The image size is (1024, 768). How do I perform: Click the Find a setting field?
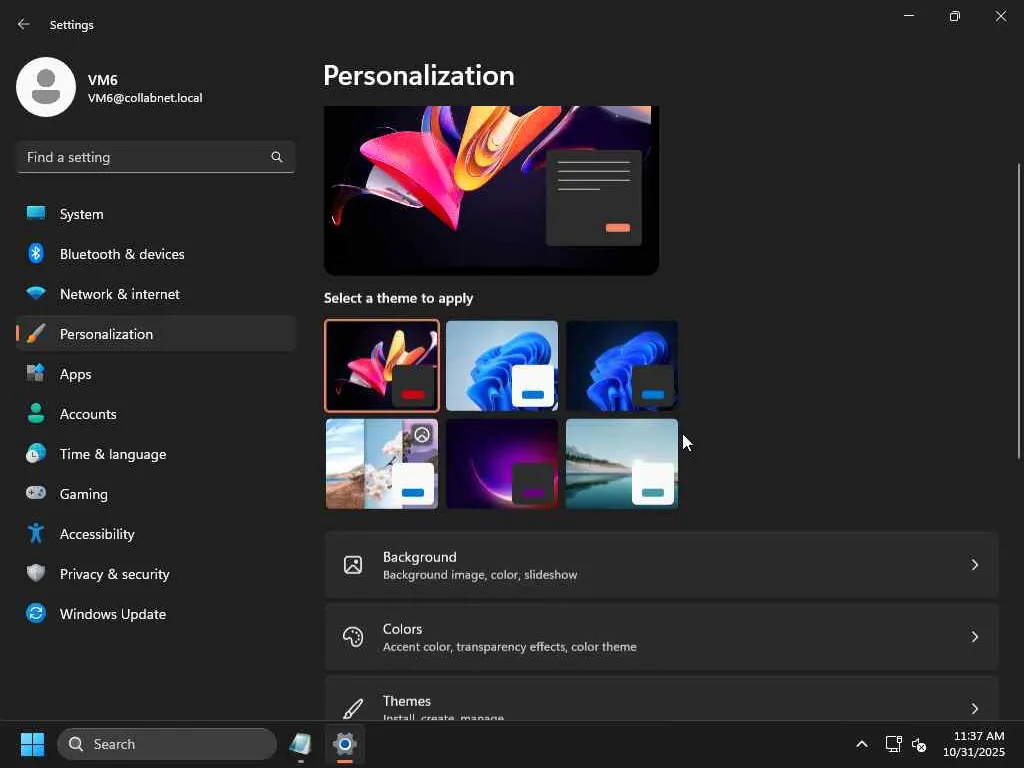tap(155, 157)
